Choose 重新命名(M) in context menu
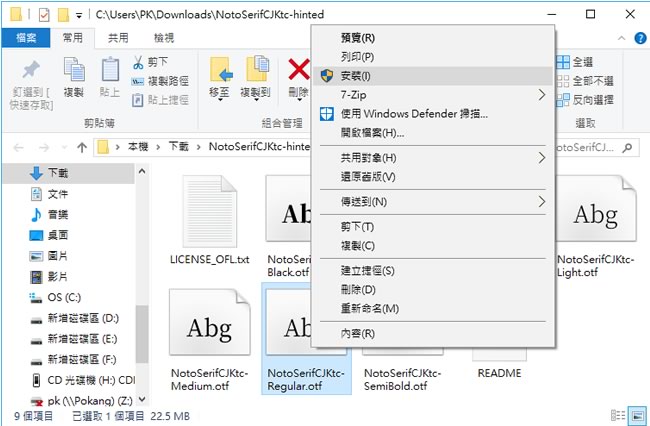 (433, 309)
